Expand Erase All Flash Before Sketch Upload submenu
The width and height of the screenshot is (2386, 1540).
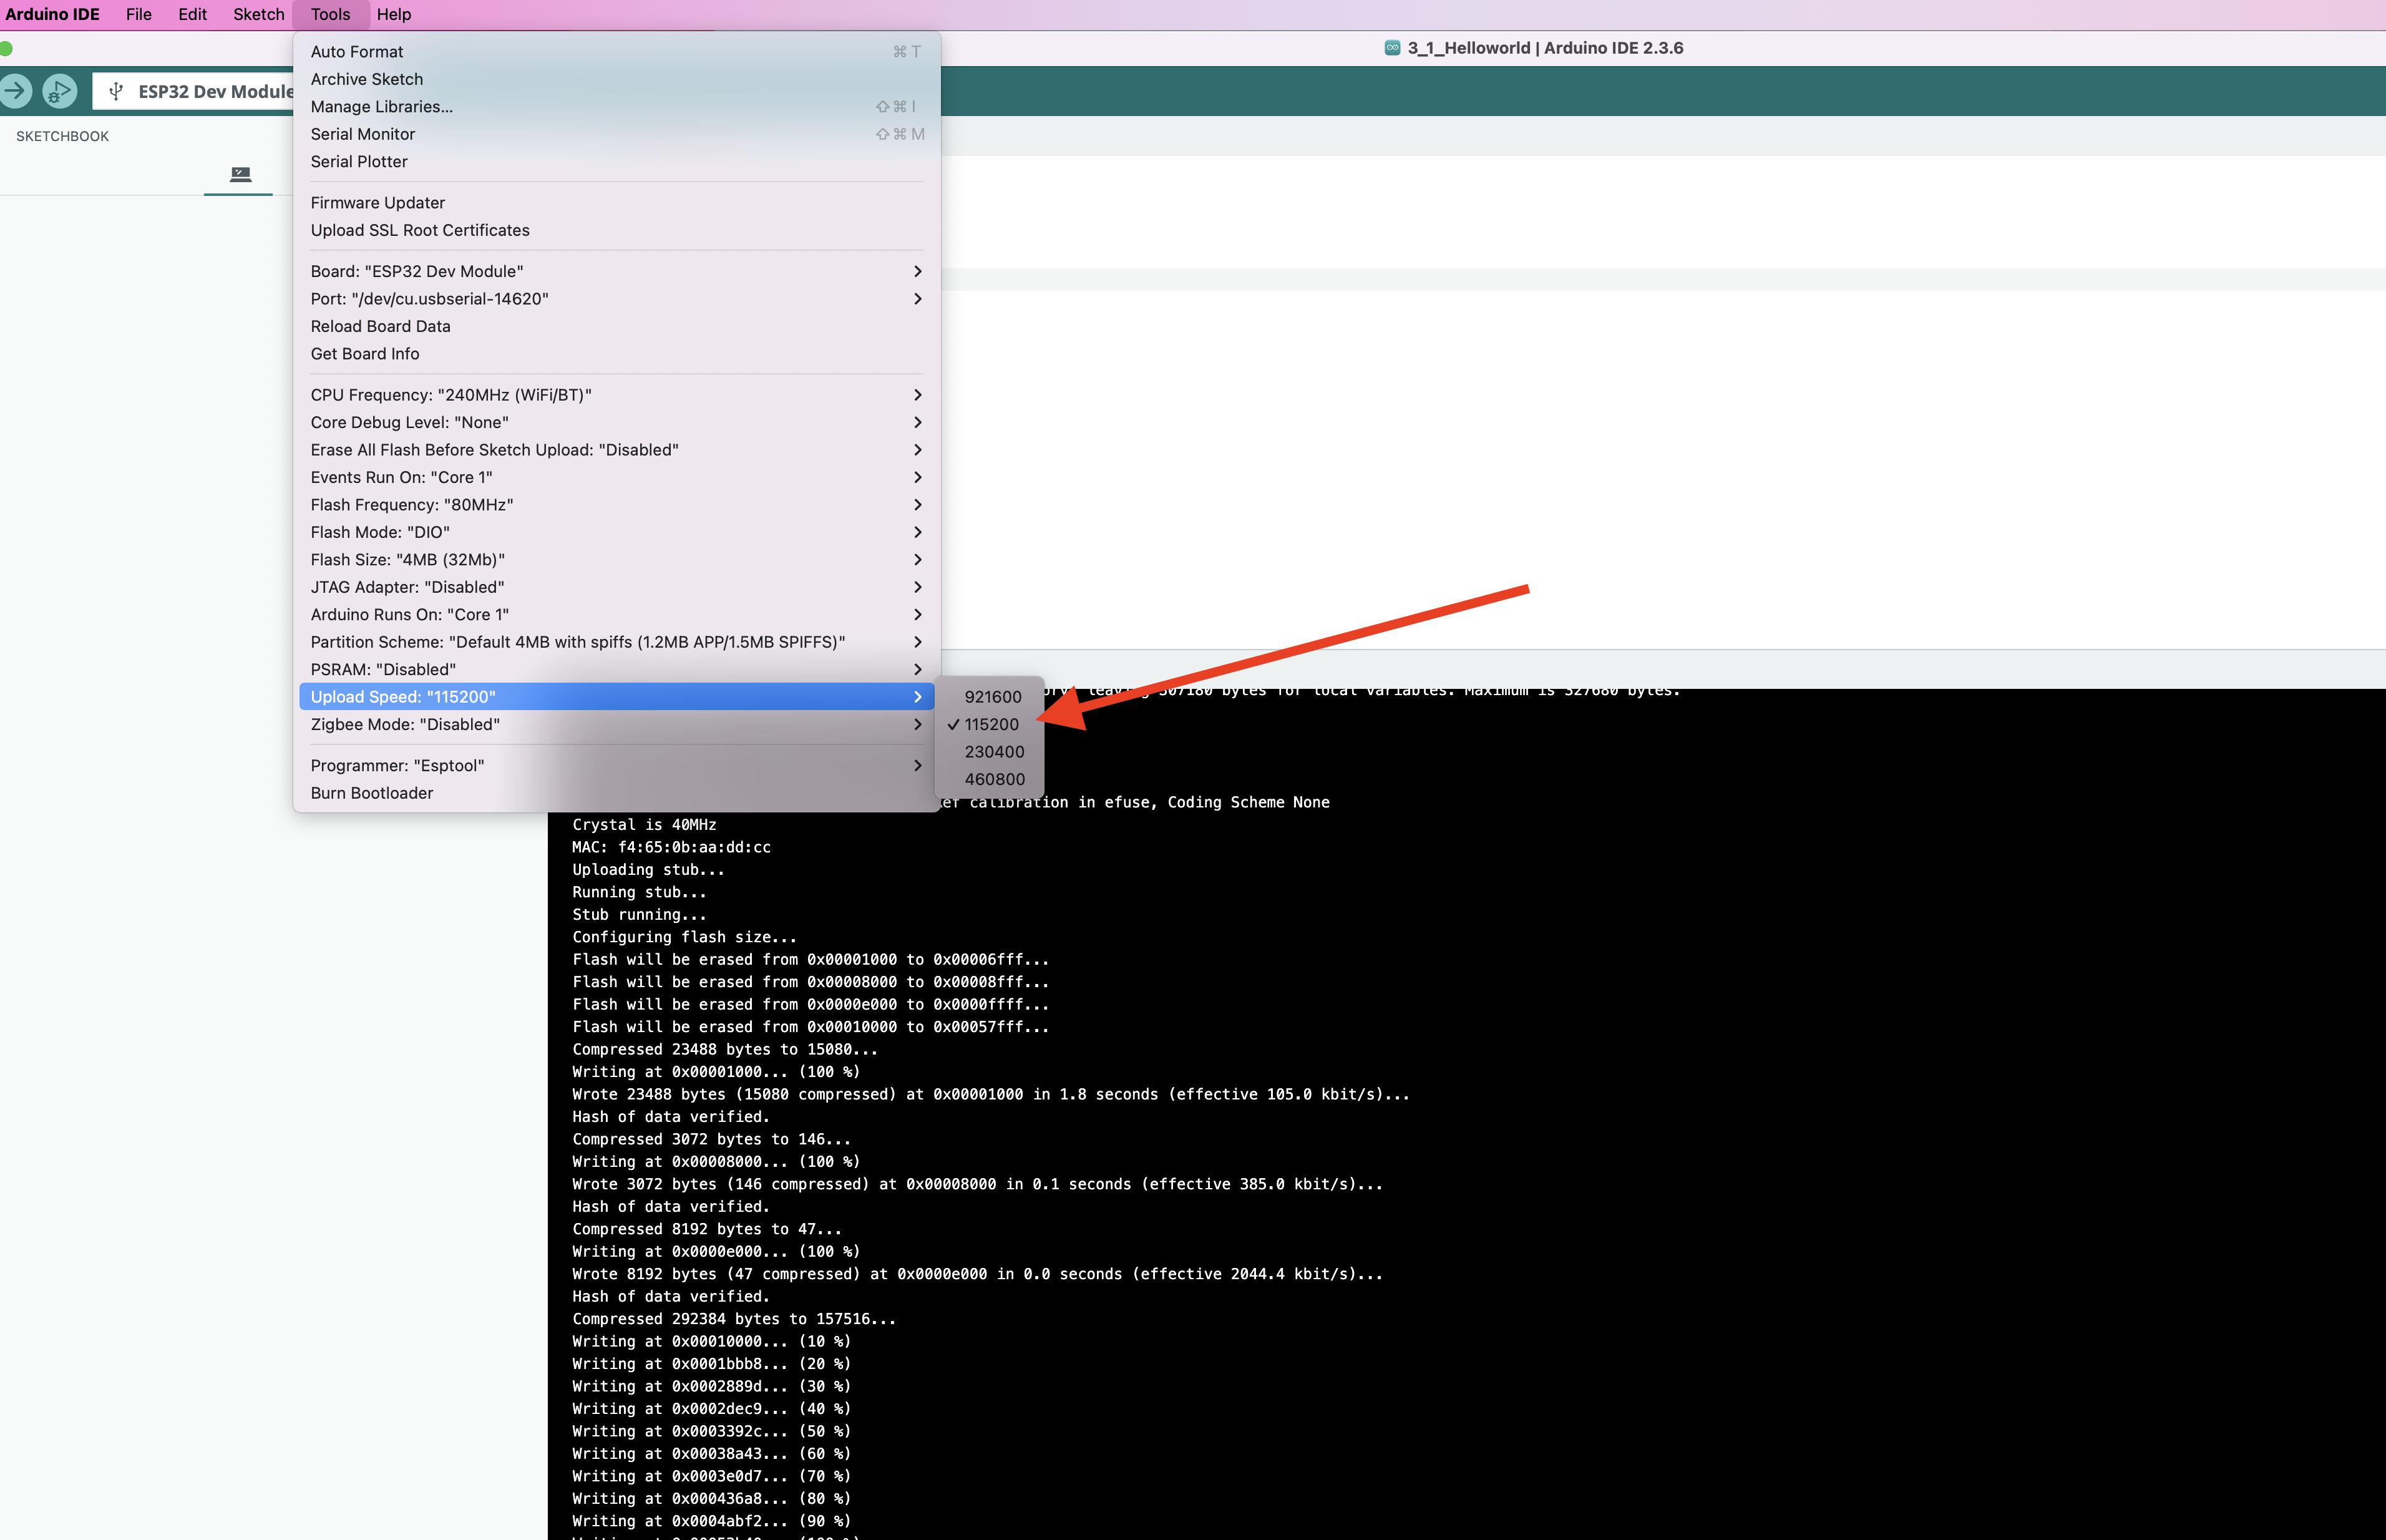(x=616, y=450)
